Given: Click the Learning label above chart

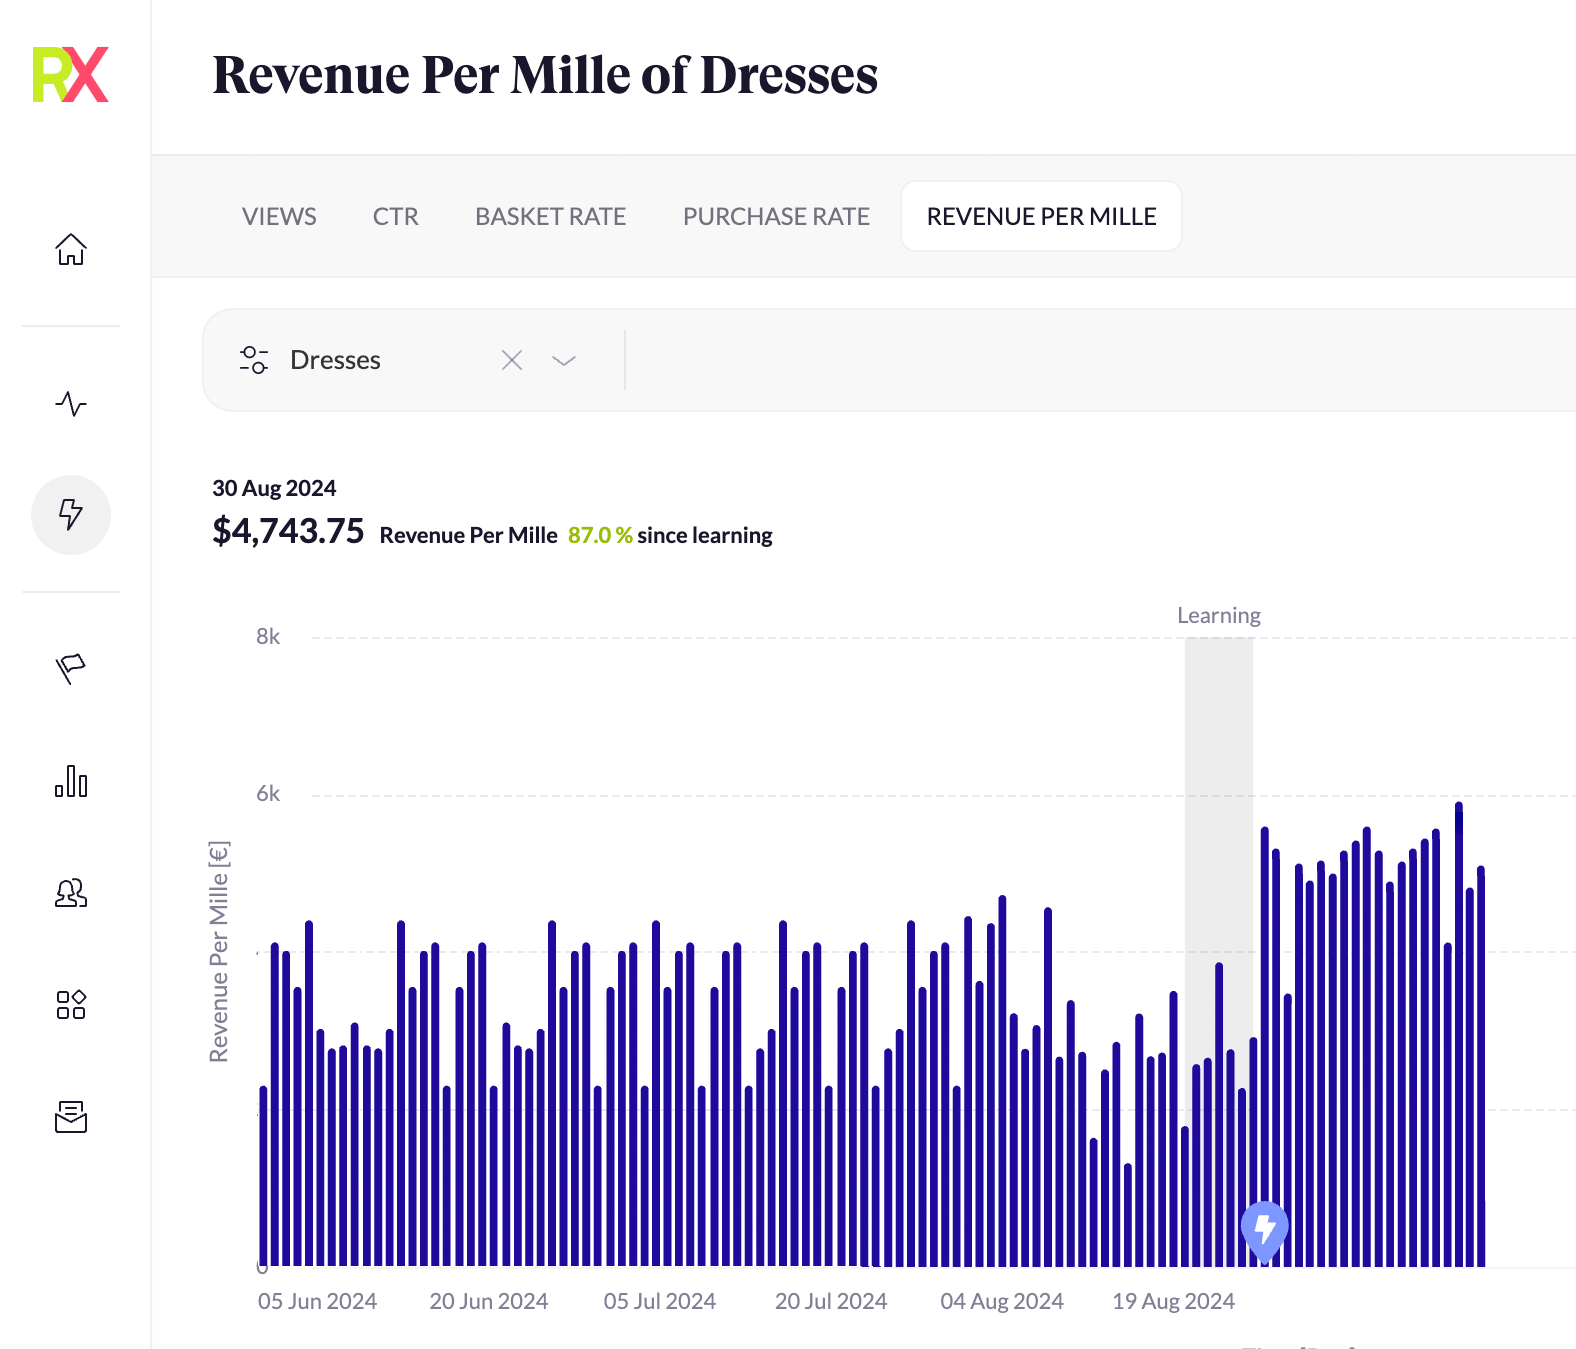Looking at the screenshot, I should [1219, 615].
